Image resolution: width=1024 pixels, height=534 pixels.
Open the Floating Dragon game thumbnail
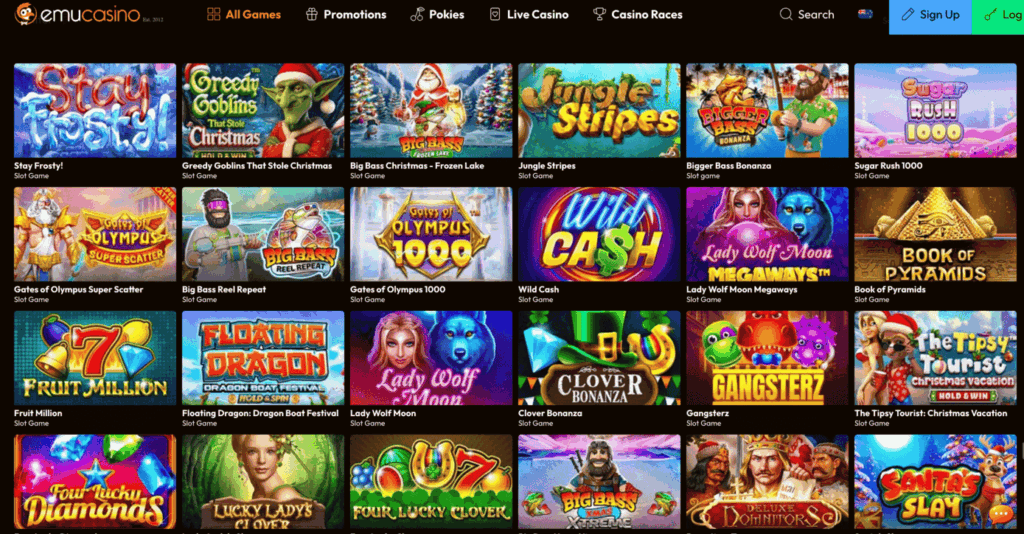pos(263,358)
